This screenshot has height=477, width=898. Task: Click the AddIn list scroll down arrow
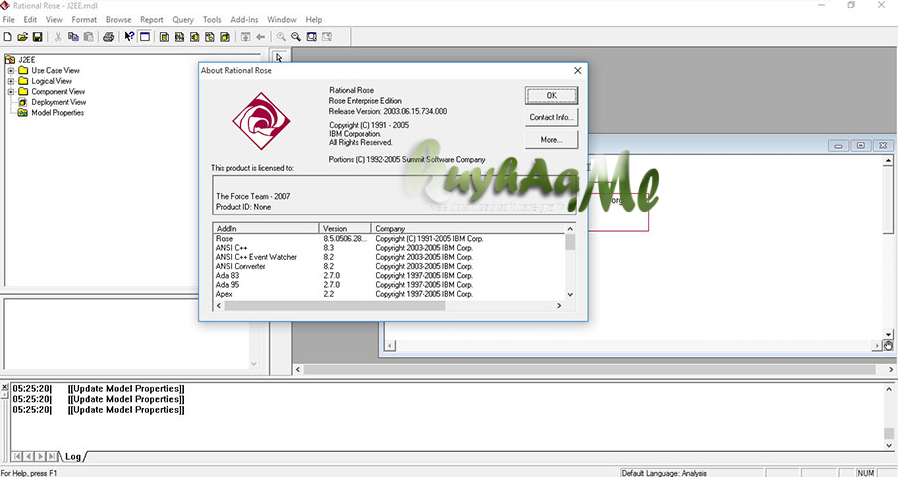(570, 294)
